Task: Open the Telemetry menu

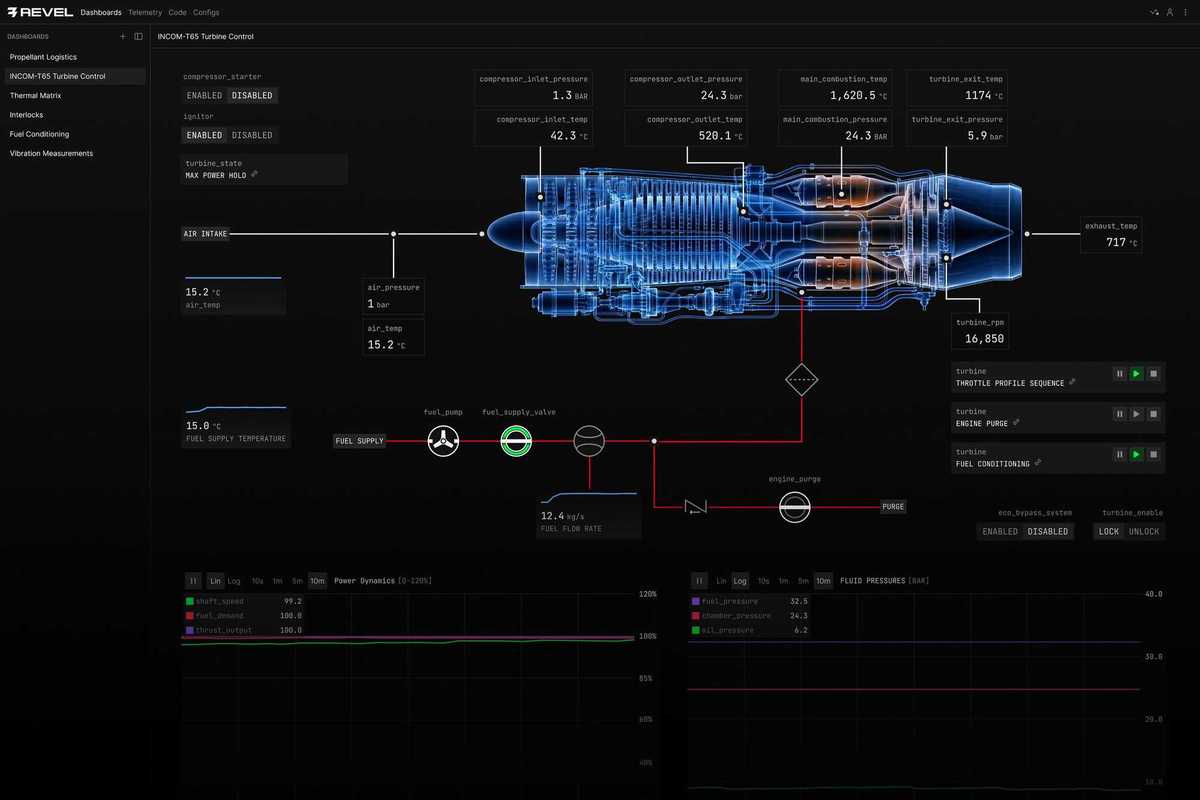Action: [145, 12]
